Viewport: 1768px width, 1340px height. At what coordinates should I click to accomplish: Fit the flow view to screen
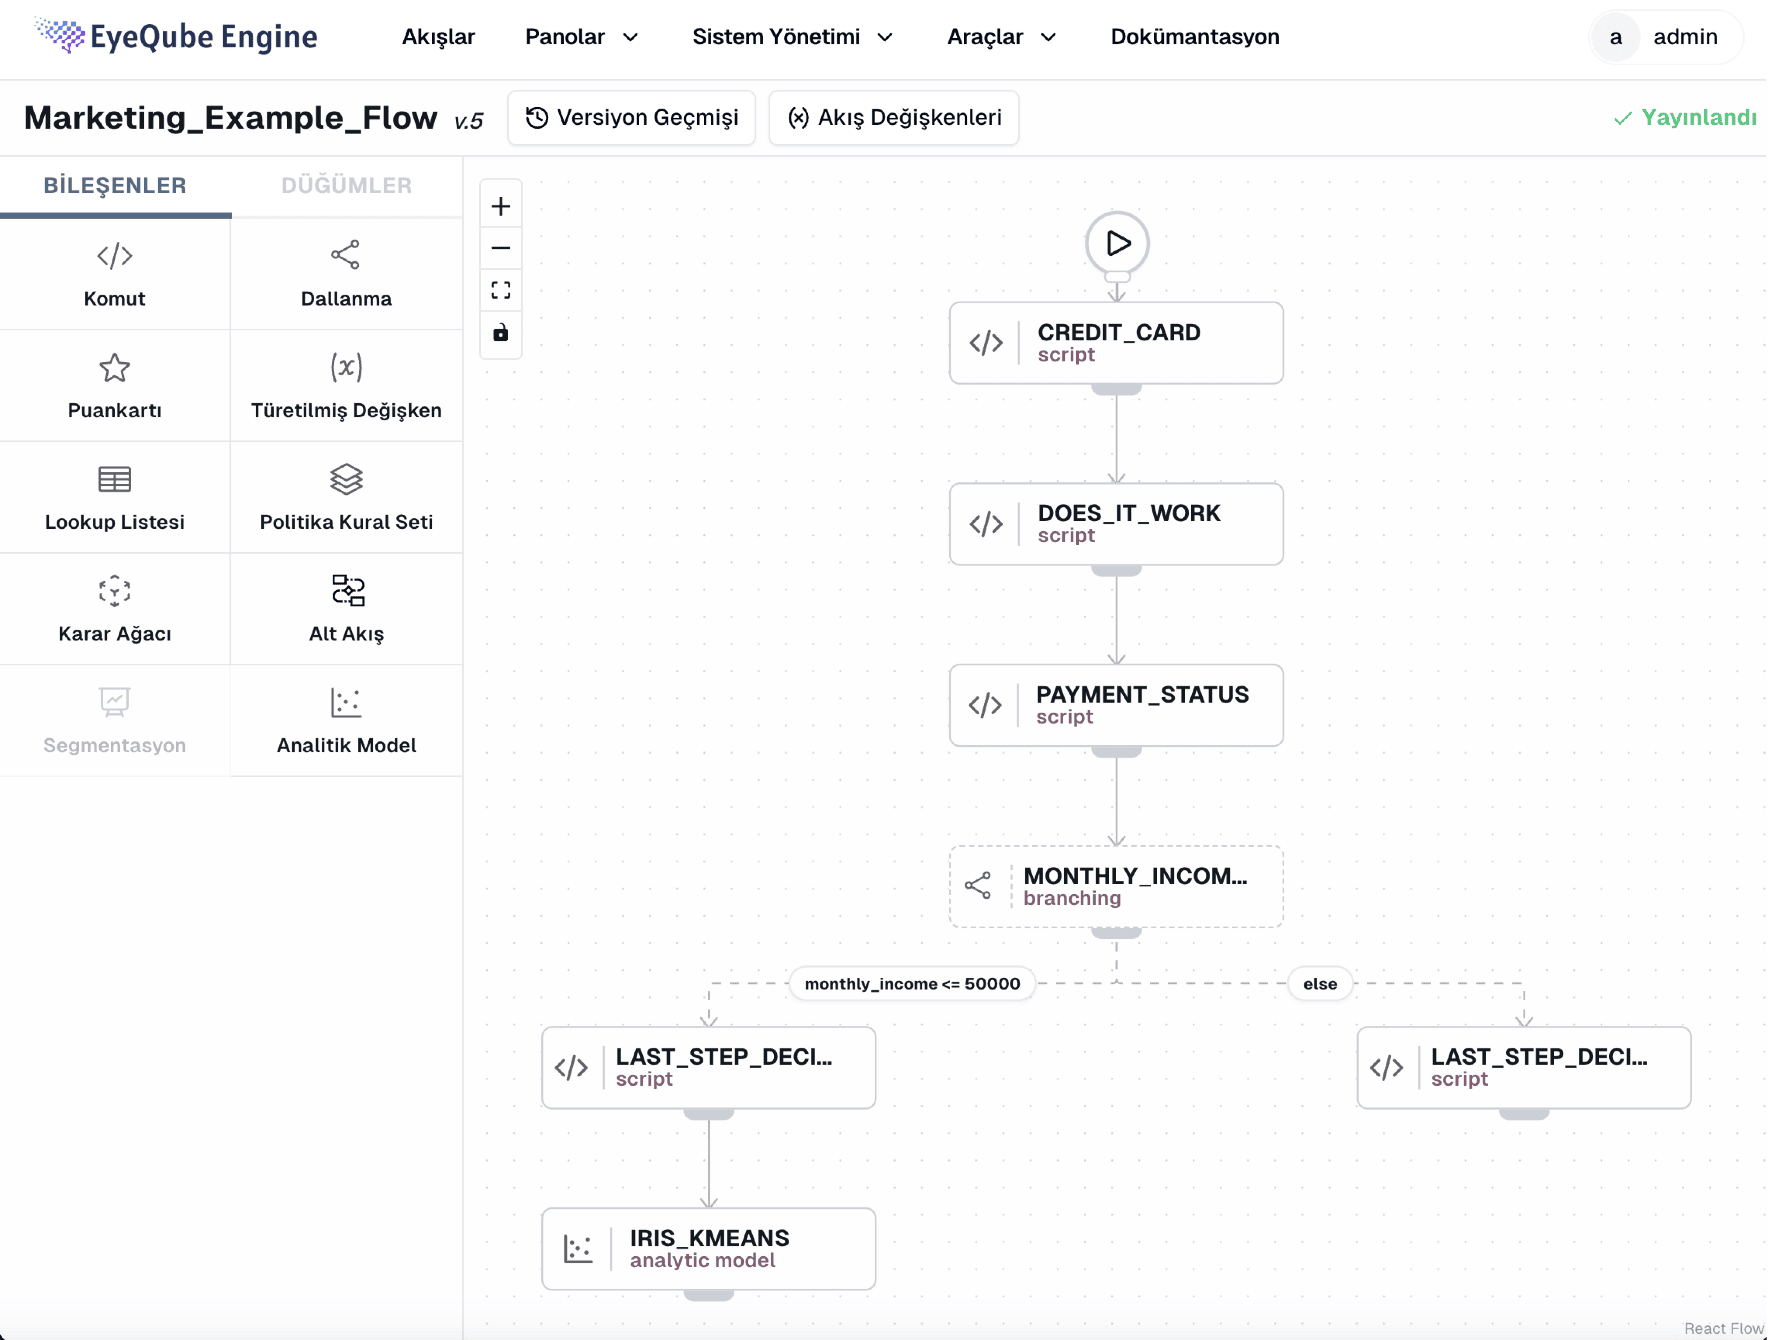(x=501, y=290)
